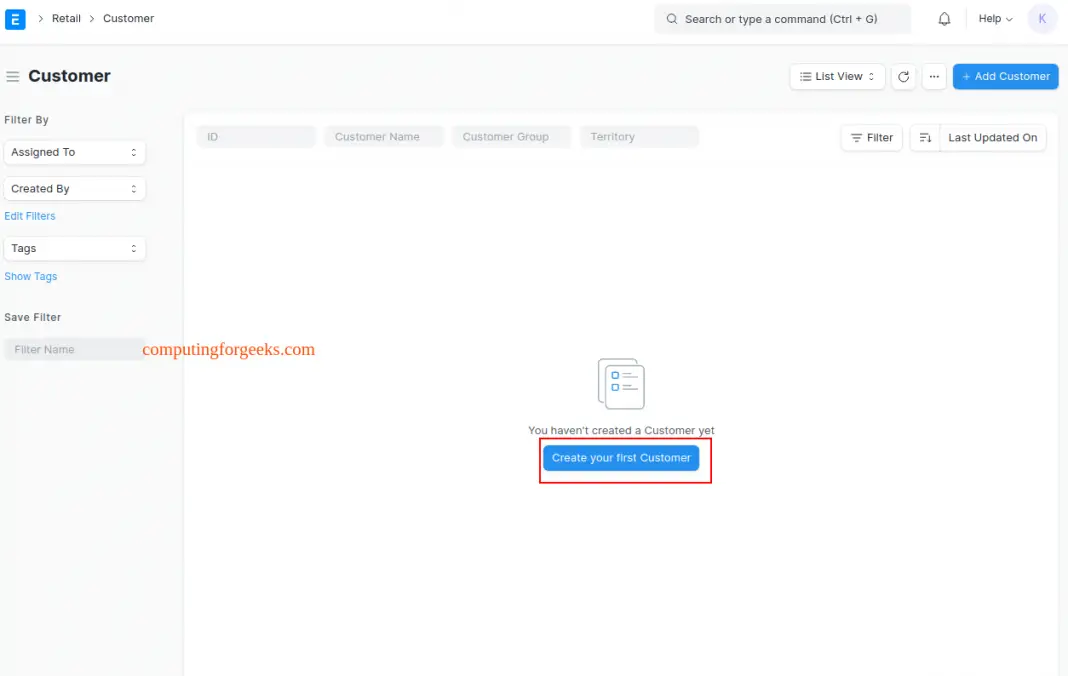Toggle the sidebar hamburger icon
The width and height of the screenshot is (1068, 676).
coord(13,77)
